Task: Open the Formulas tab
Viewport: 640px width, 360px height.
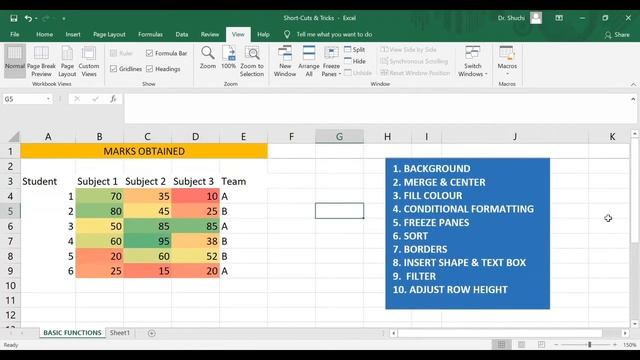Action: point(150,34)
